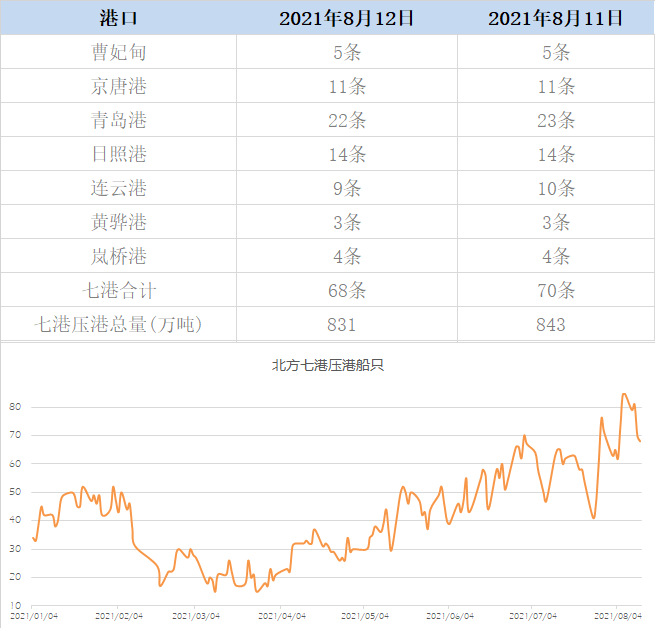Select the 黄骅港 port name cell
The image size is (655, 628).
click(119, 222)
